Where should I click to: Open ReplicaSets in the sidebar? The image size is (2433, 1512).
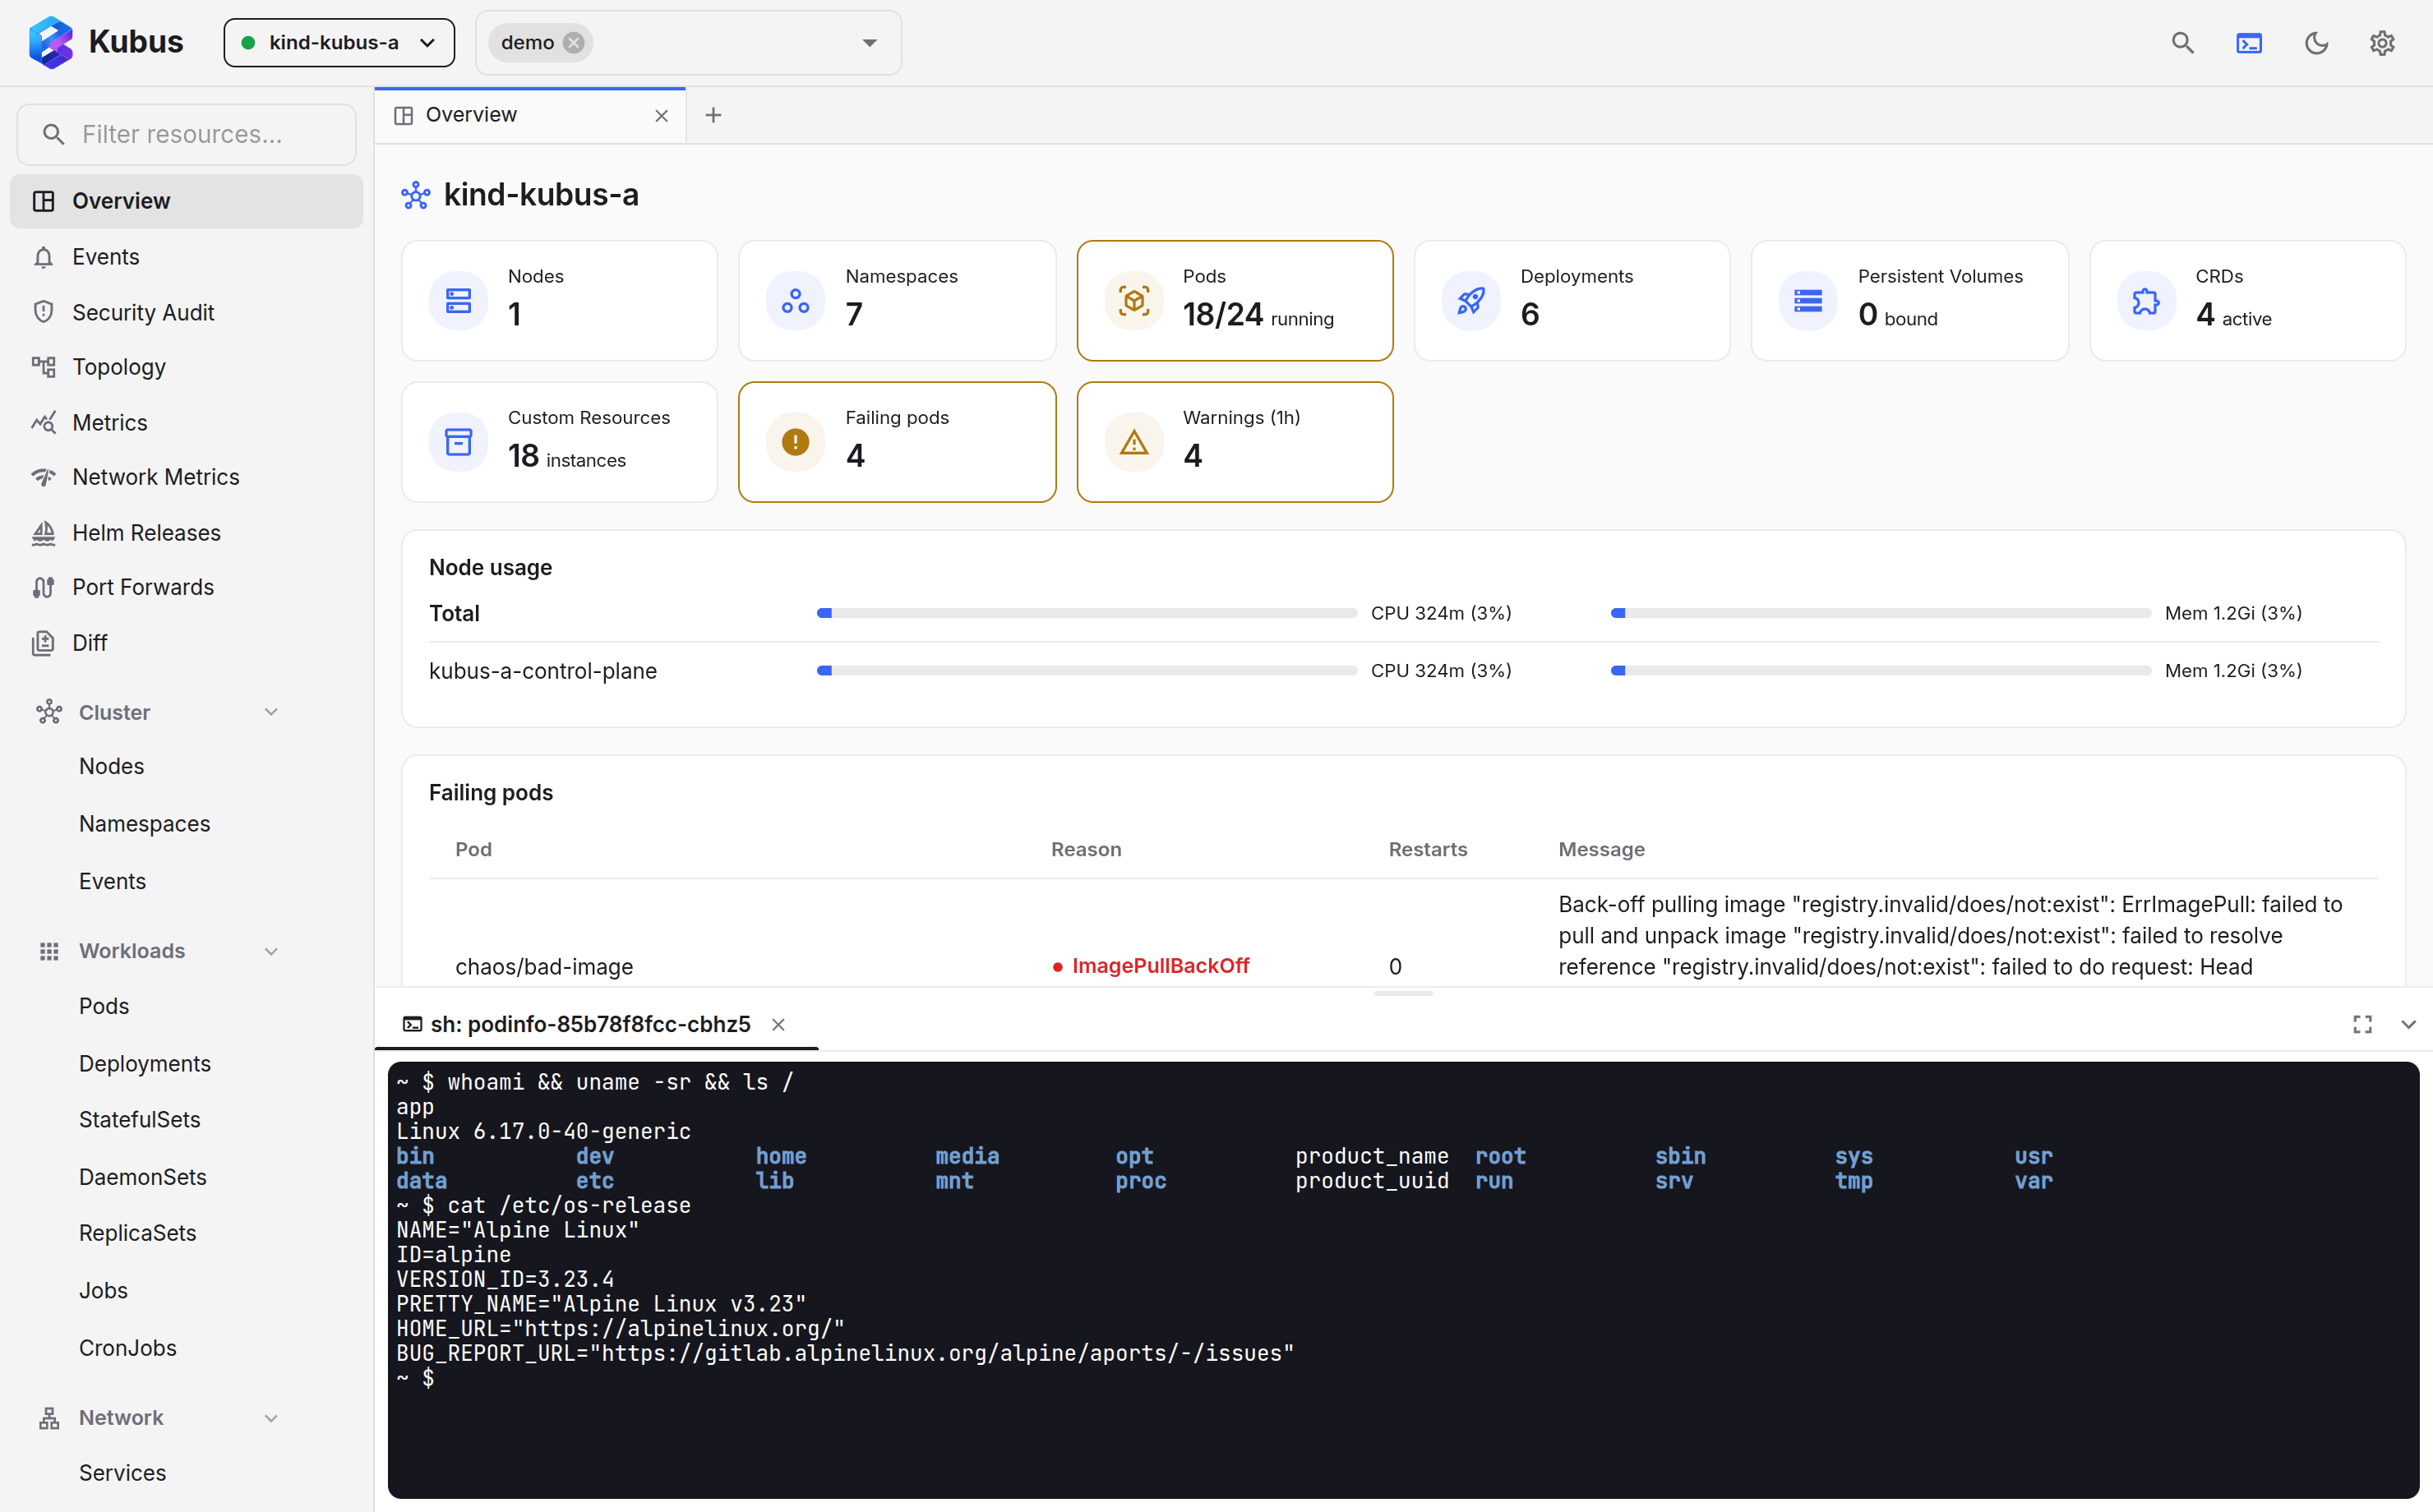[x=138, y=1233]
